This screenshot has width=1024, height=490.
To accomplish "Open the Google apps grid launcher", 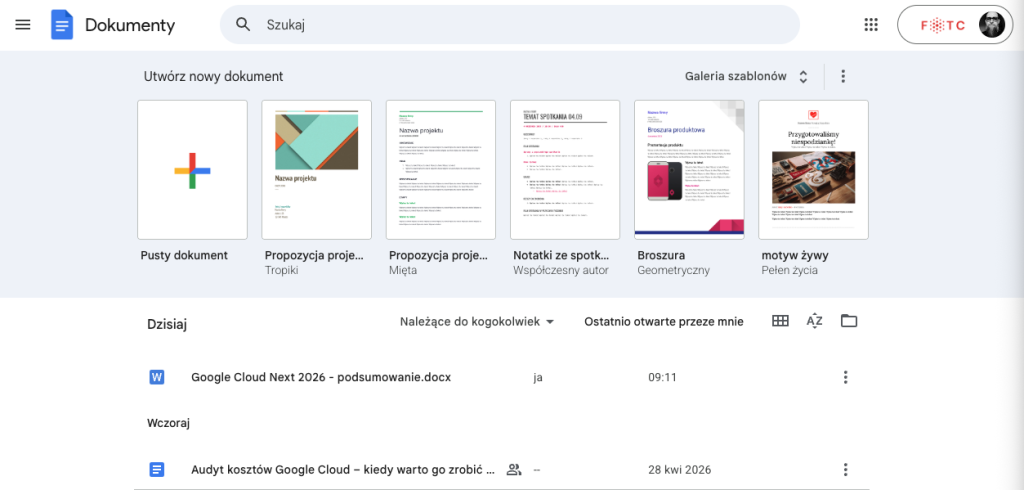I will [x=871, y=25].
